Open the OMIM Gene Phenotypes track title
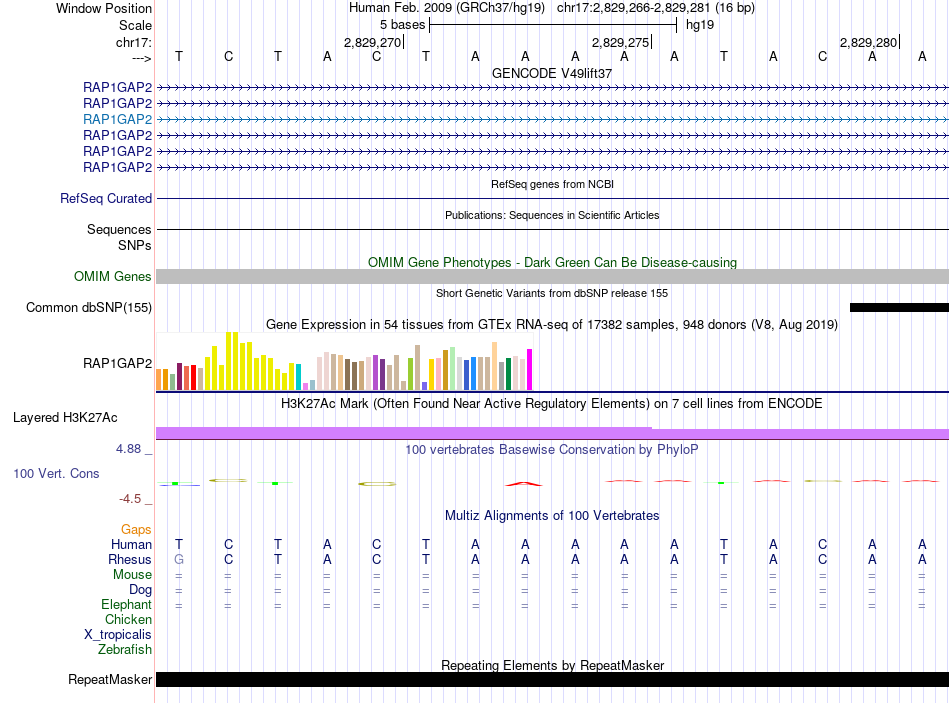Image resolution: width=950 pixels, height=703 pixels. (552, 262)
